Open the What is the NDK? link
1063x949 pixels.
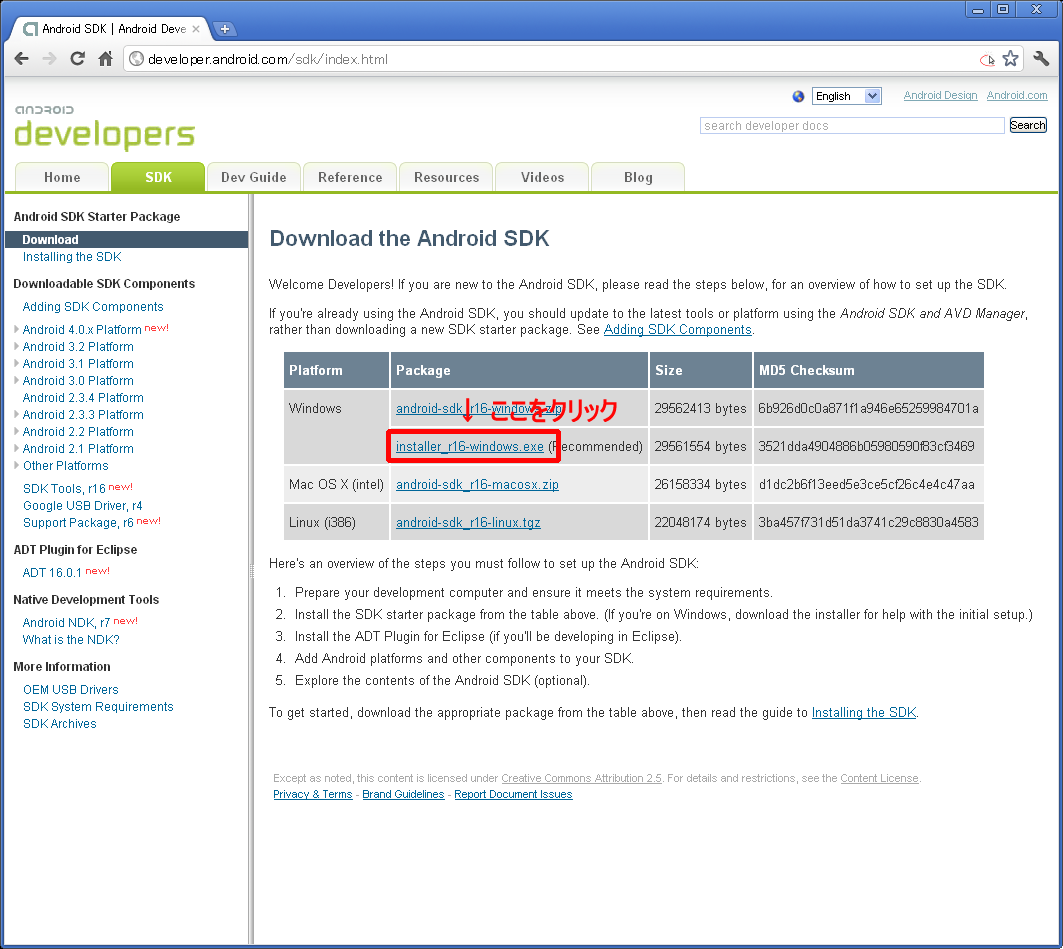pos(71,639)
